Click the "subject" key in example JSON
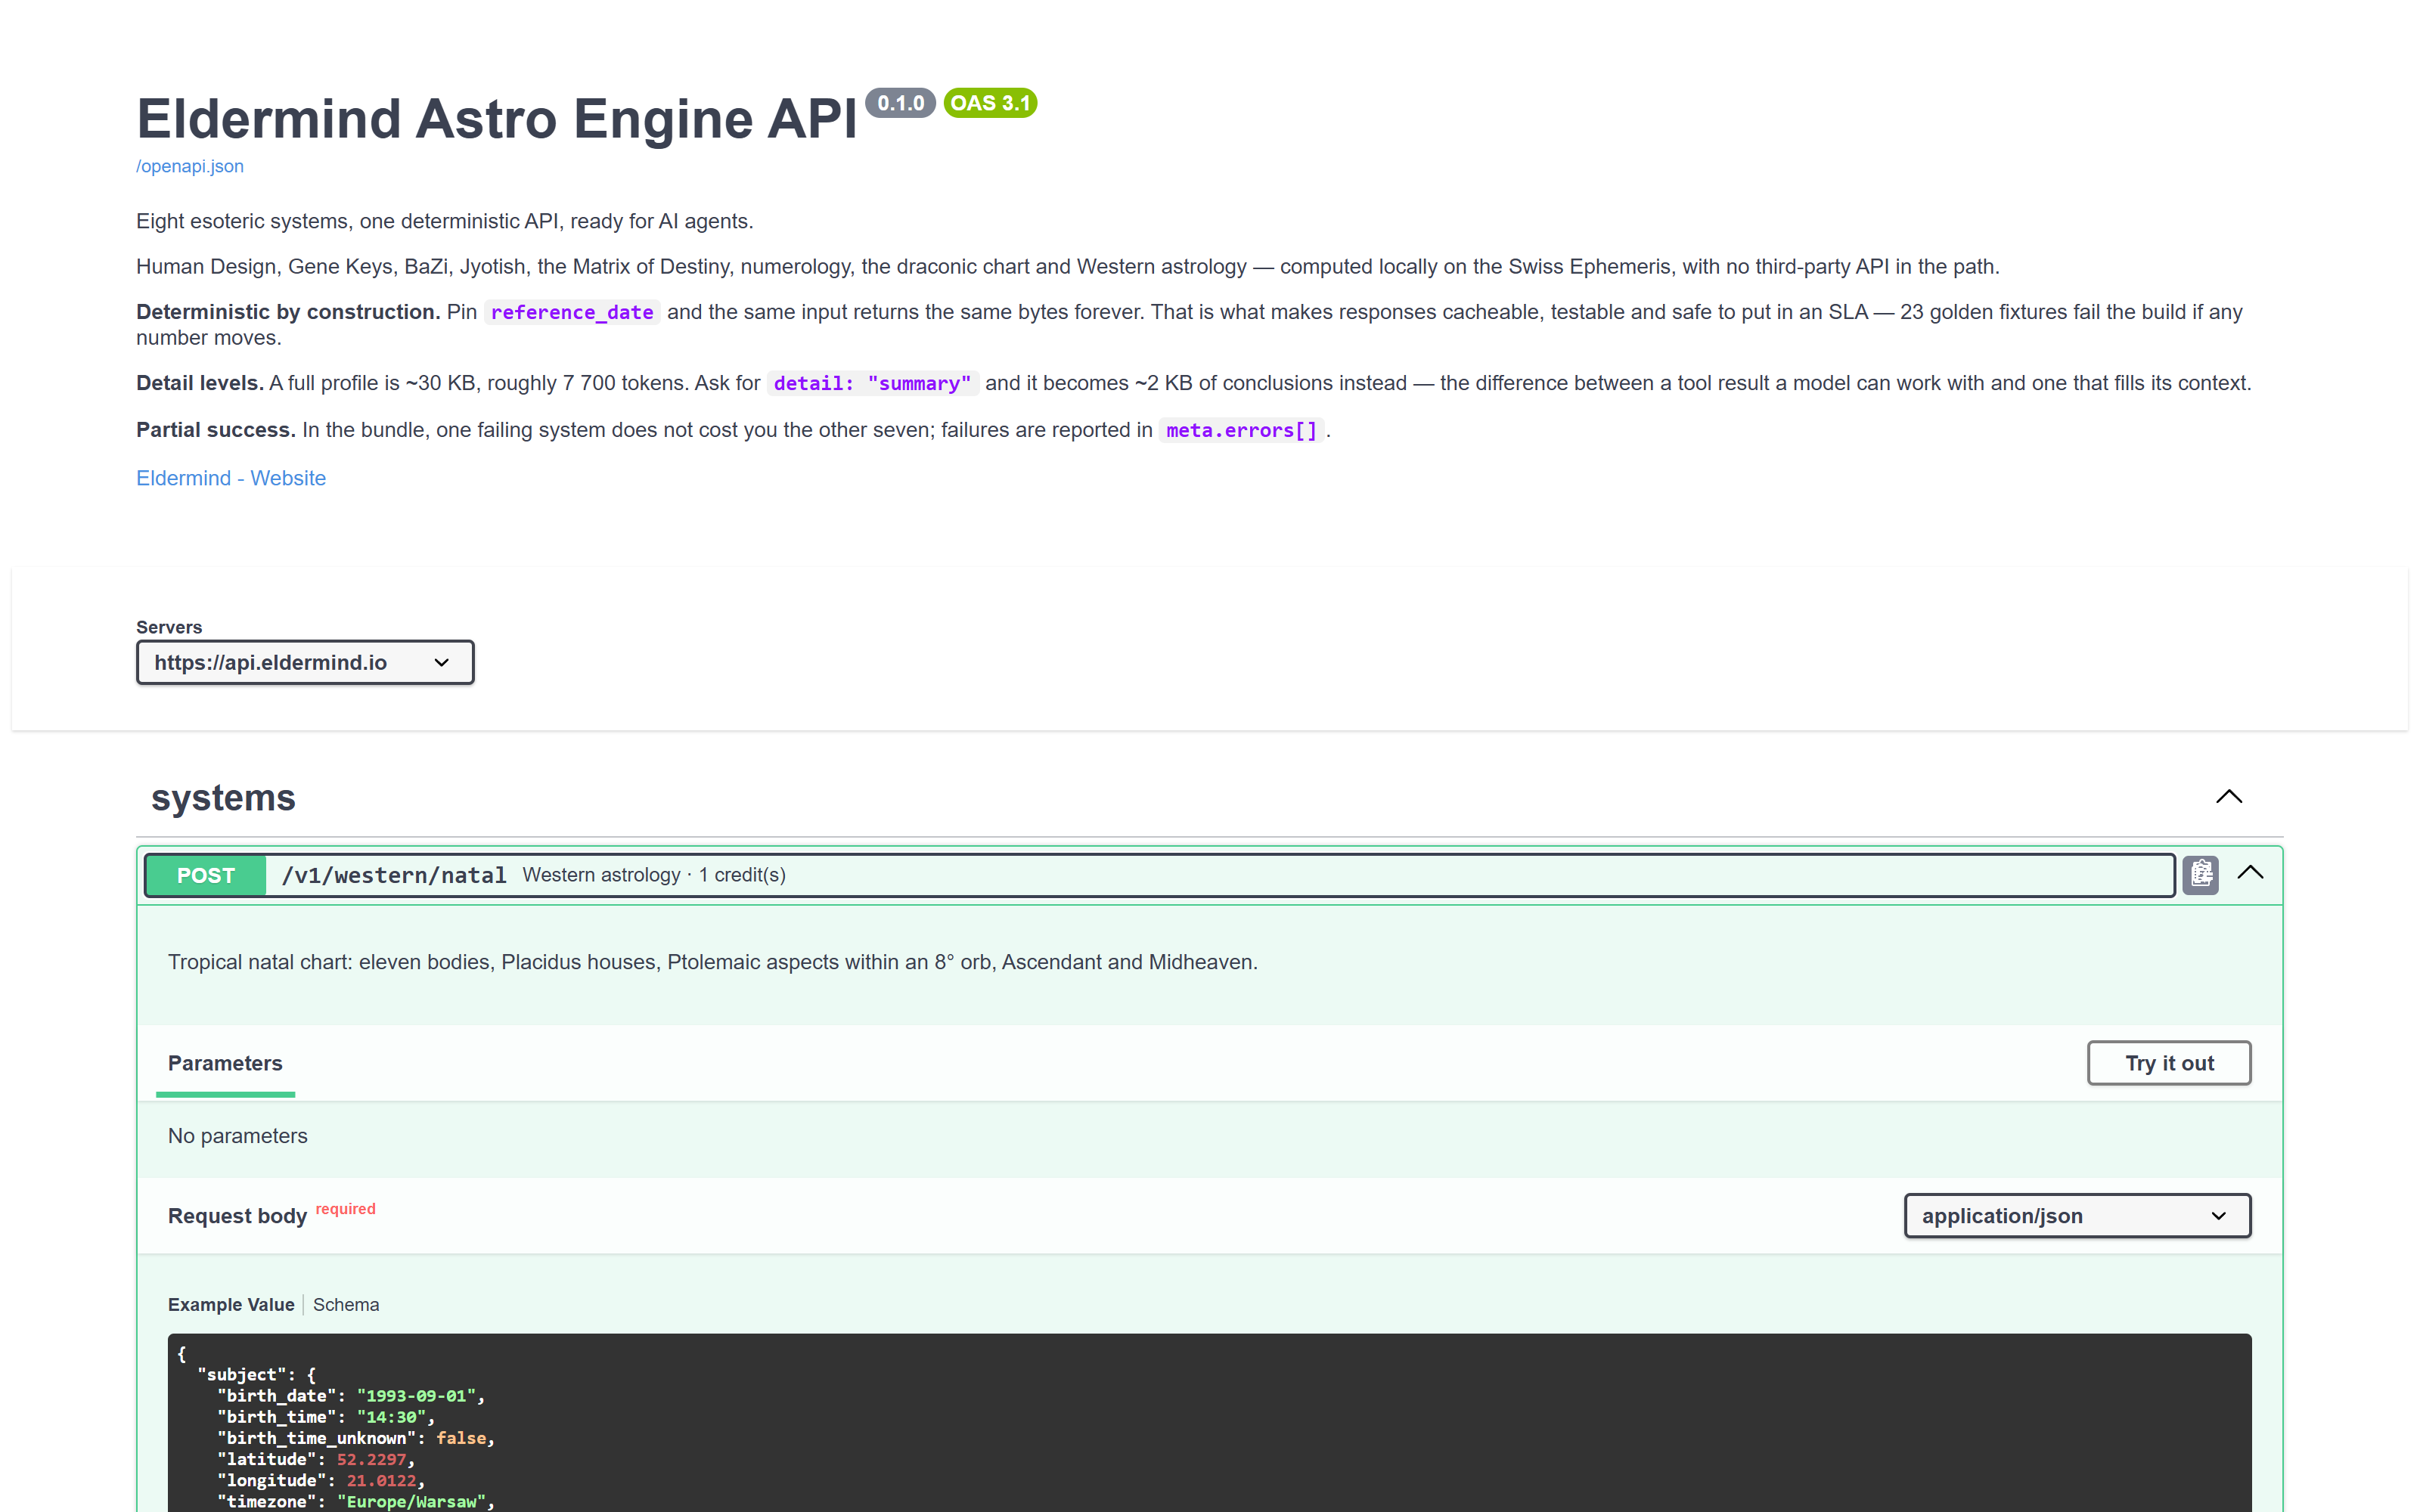Viewport: 2420px width, 1512px height. point(242,1375)
